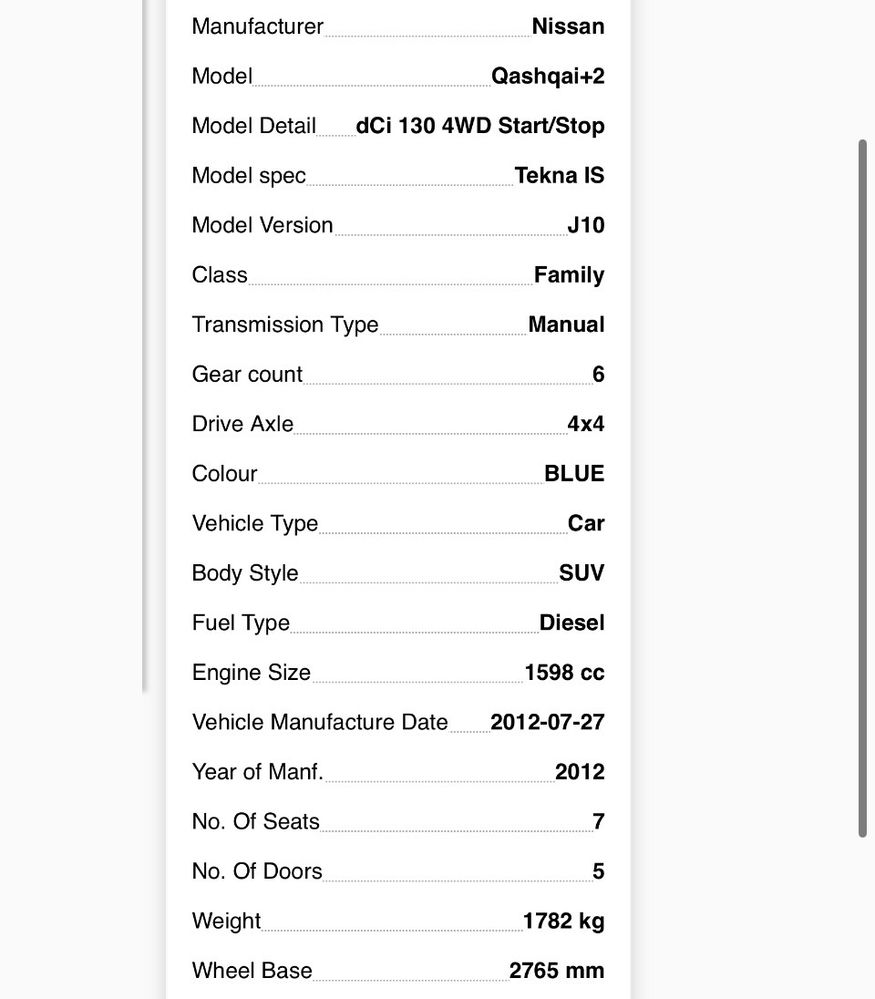Select the value 'Nissan'
Screen dimensions: 875x999
pos(568,26)
